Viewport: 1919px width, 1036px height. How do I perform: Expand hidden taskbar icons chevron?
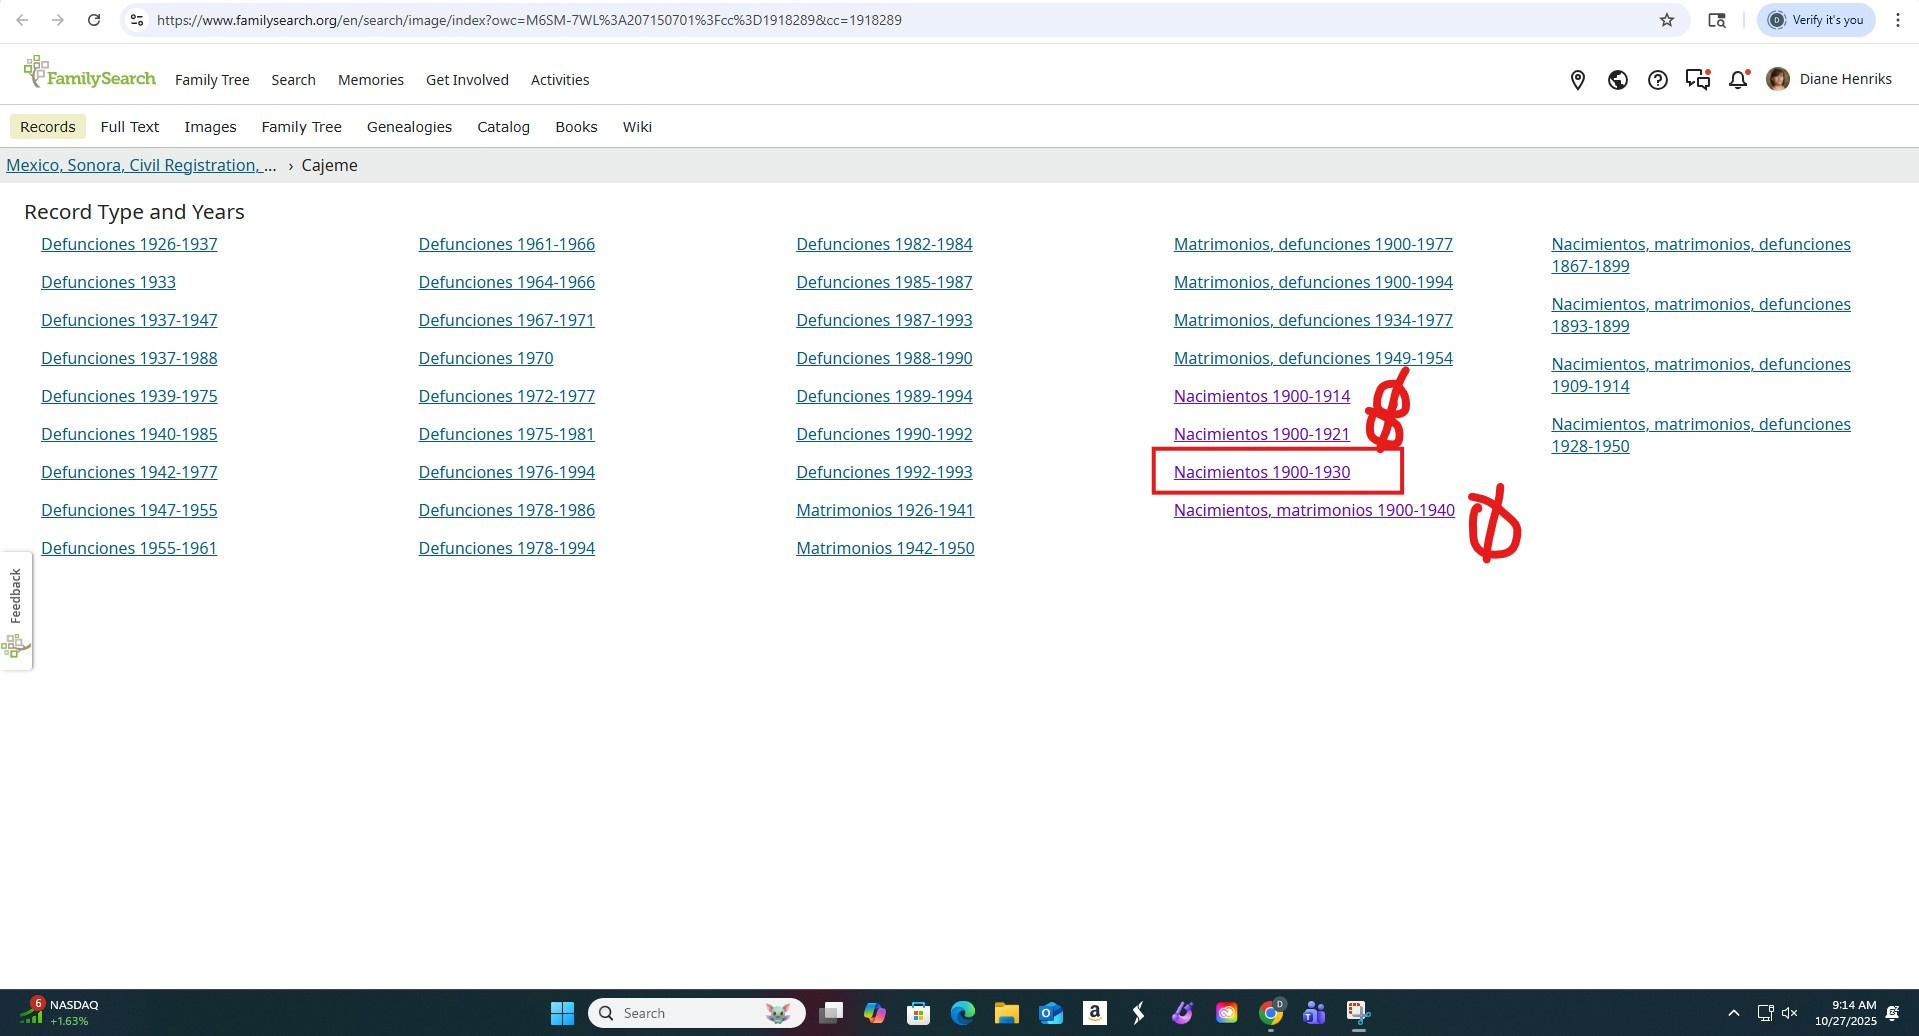(1733, 1012)
